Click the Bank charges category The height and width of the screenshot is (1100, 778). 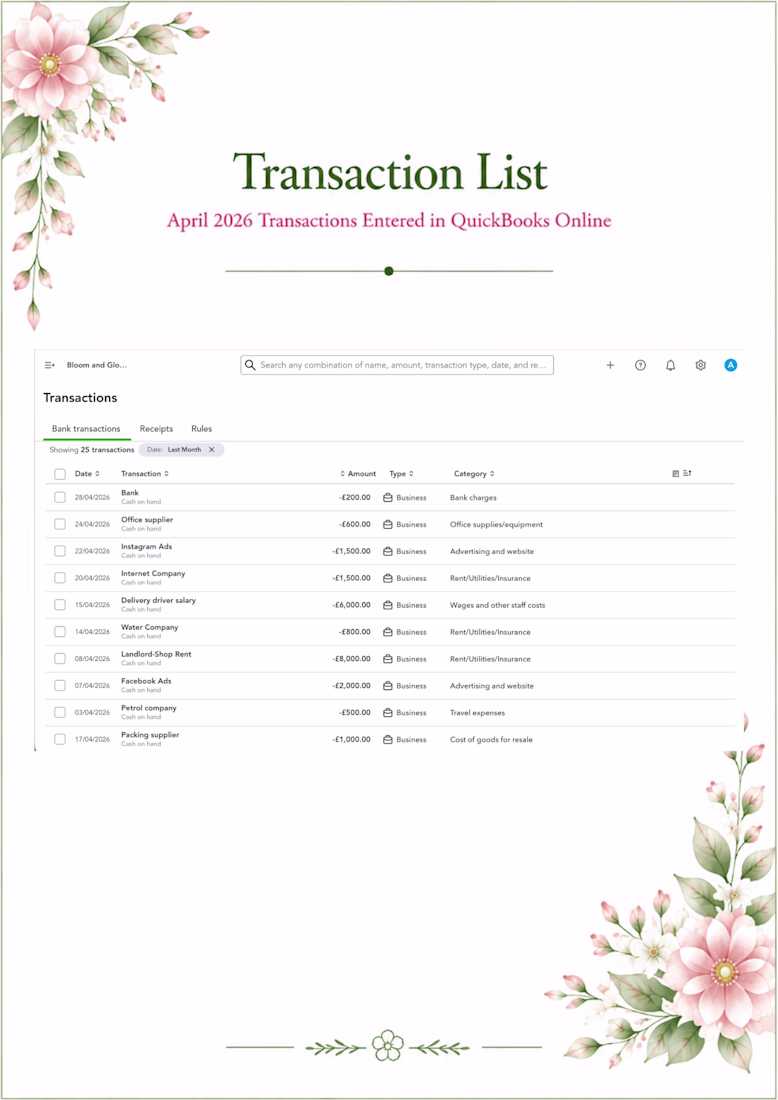pos(473,497)
